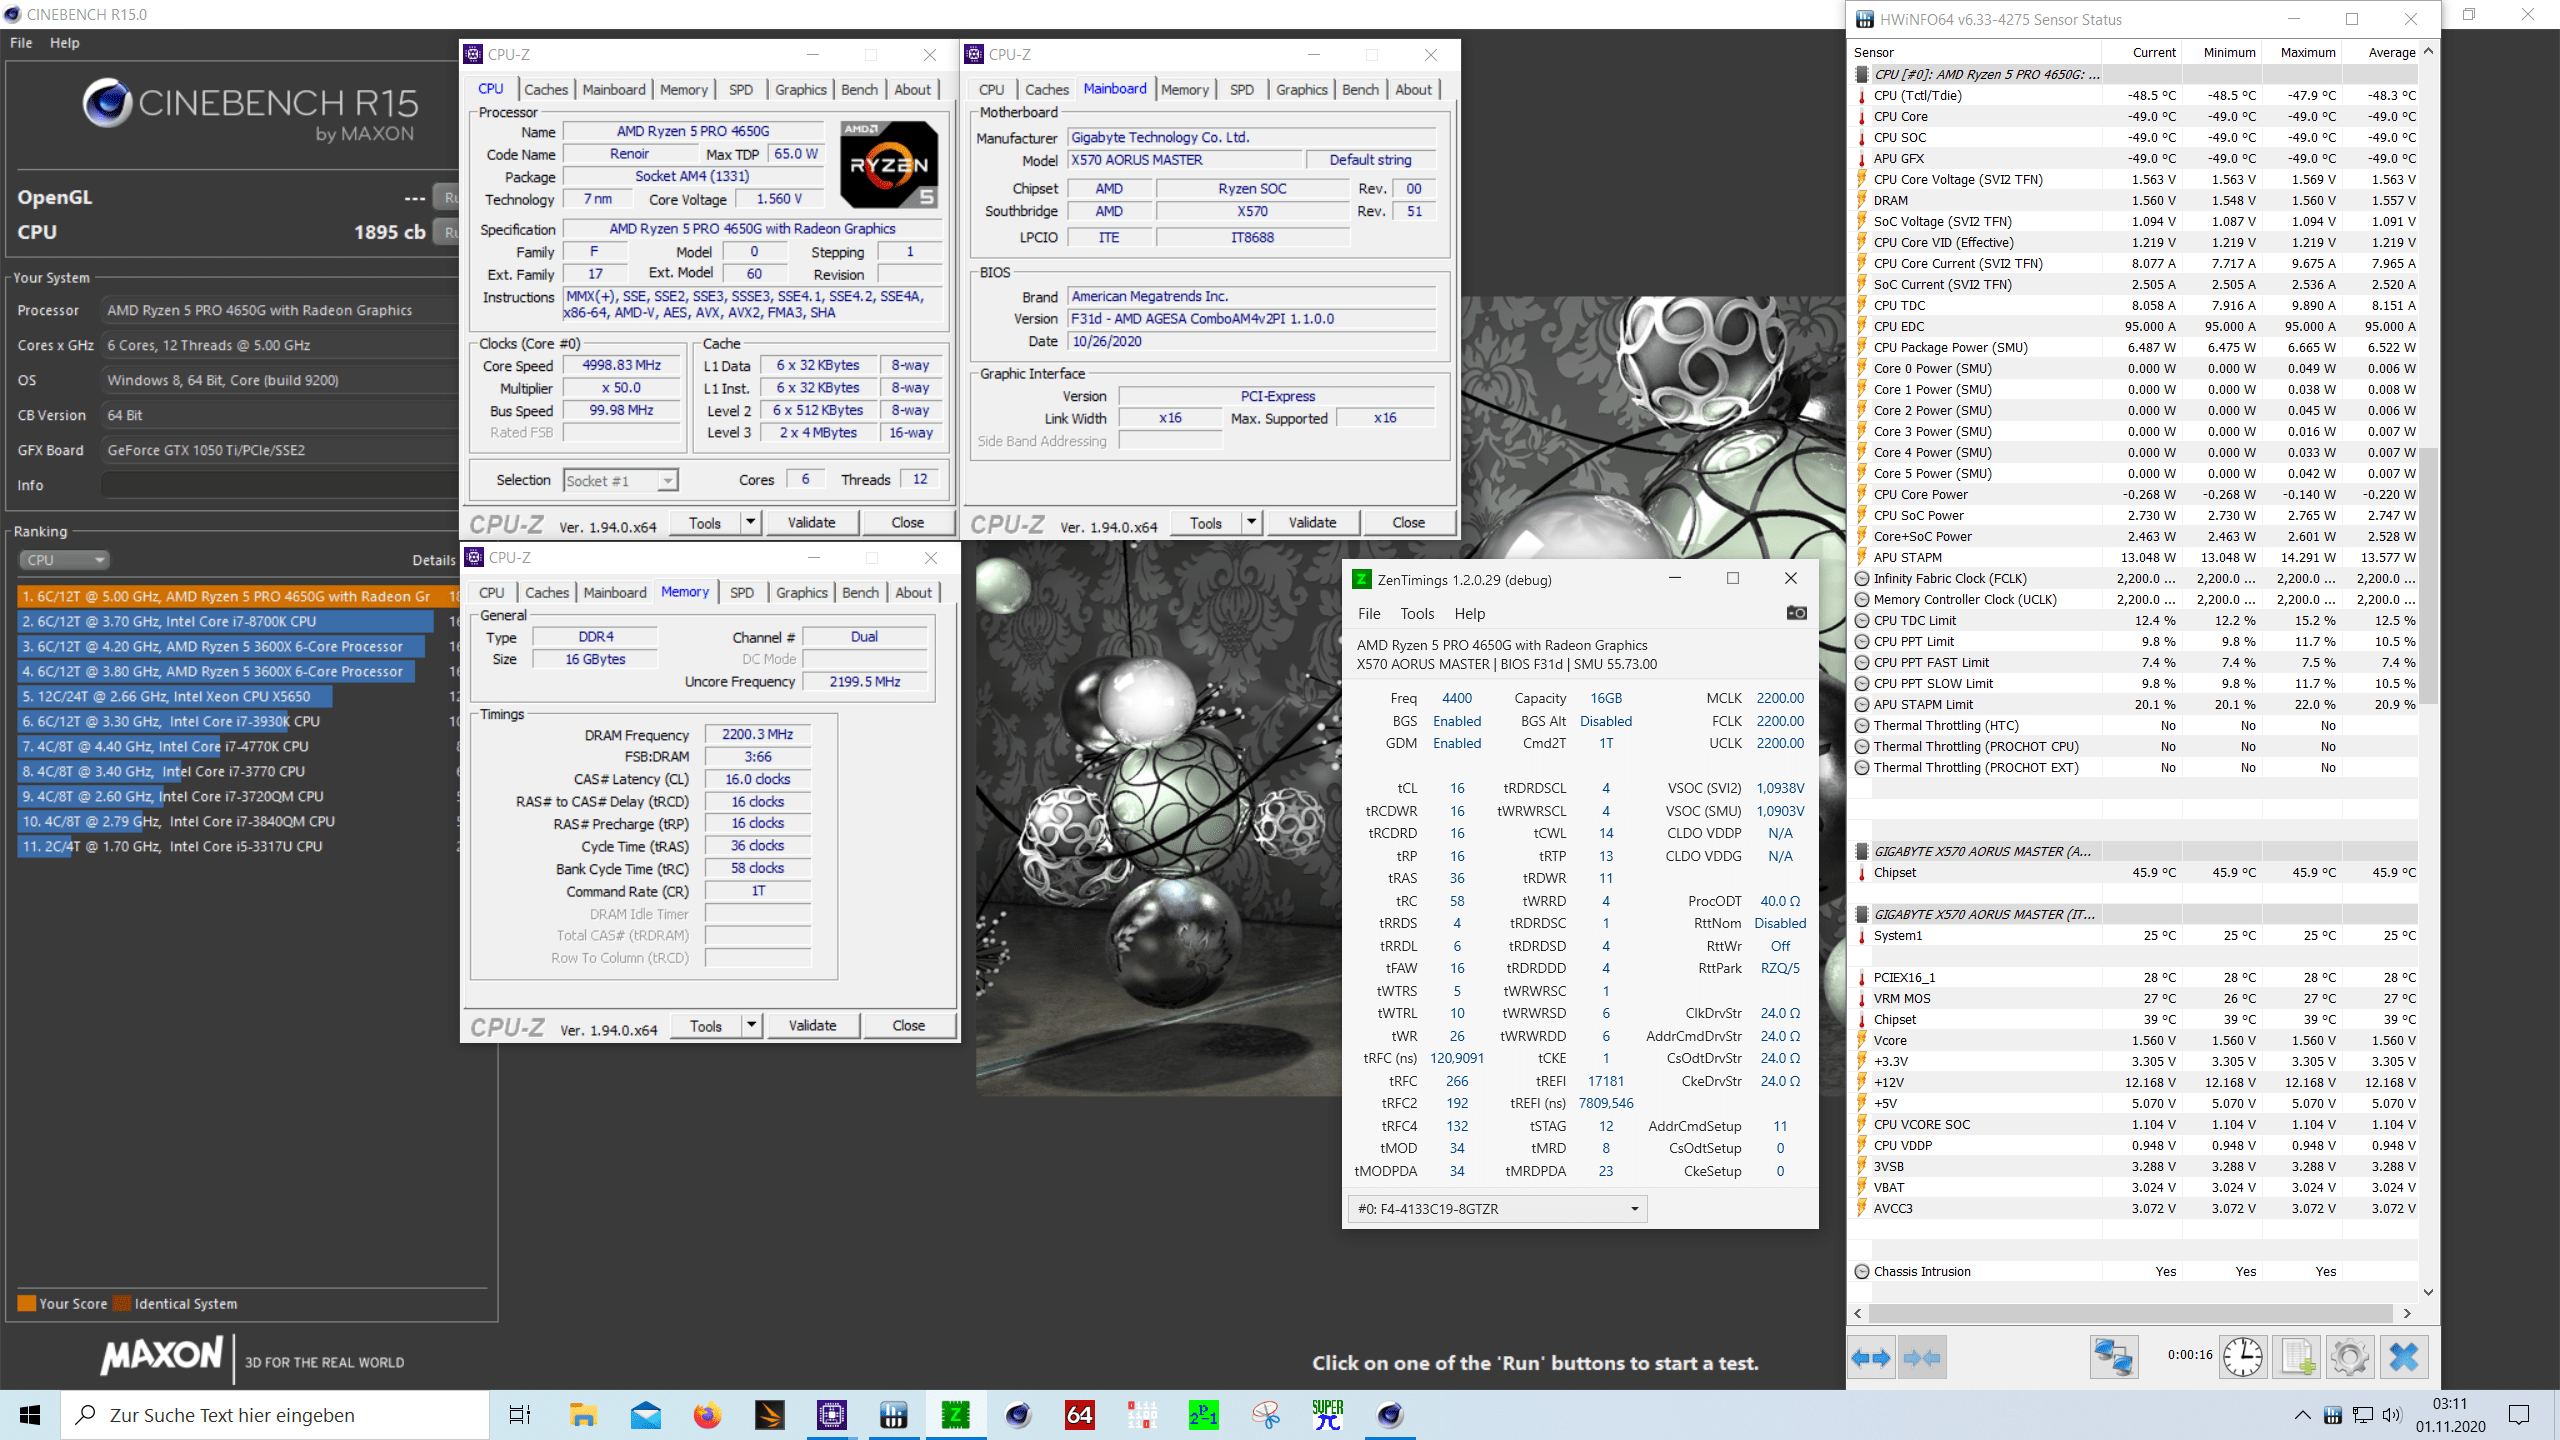Viewport: 2560px width, 1440px height.
Task: Click the volume tray icon
Action: pyautogui.click(x=2391, y=1415)
